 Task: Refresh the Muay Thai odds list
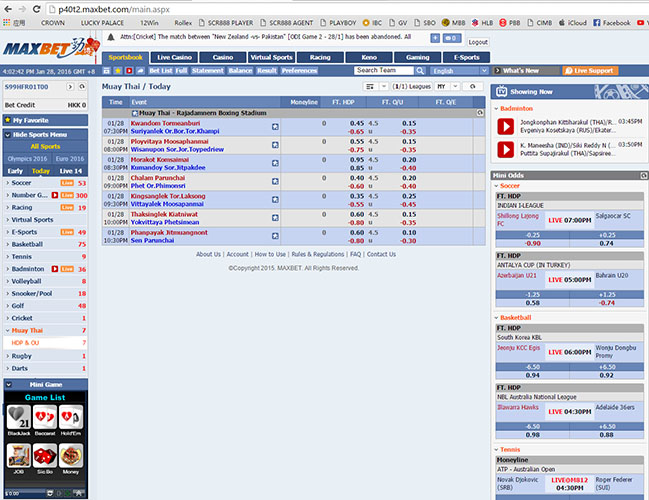tap(473, 87)
